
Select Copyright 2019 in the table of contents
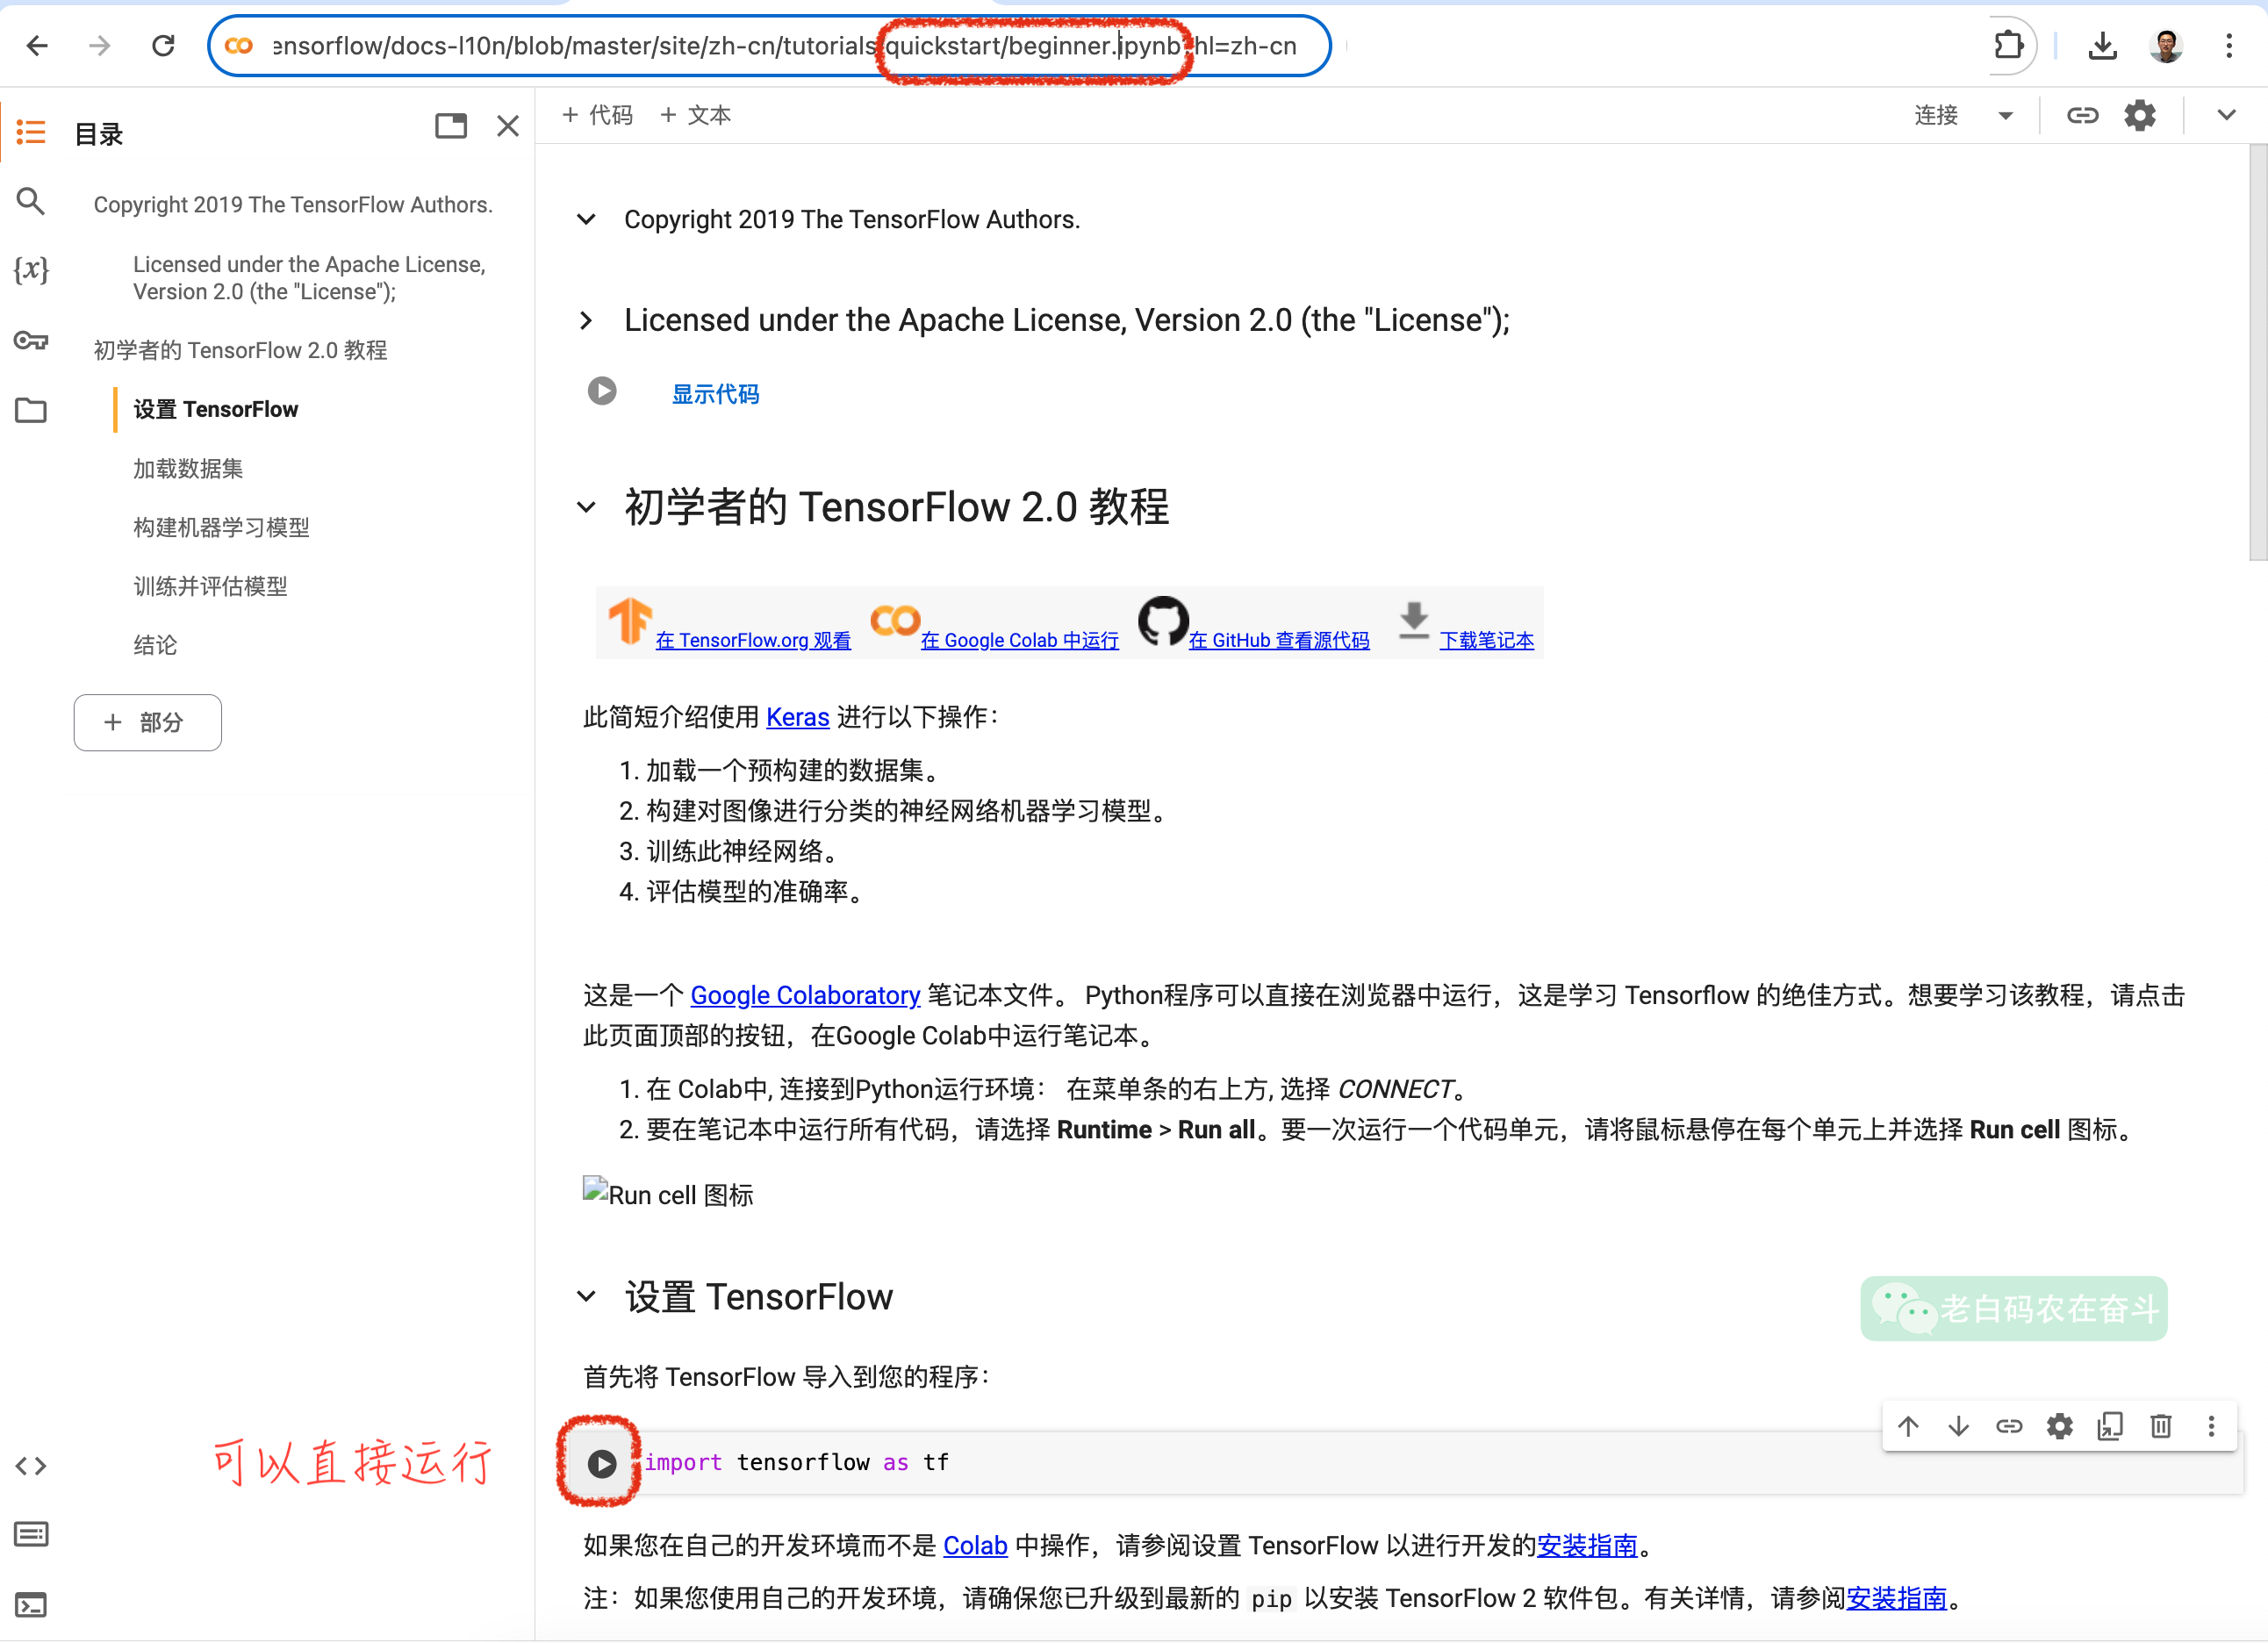click(293, 204)
